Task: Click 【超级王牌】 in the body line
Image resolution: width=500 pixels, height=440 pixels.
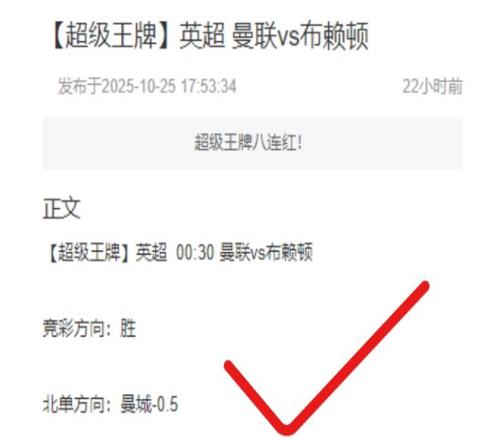Action: pos(87,252)
